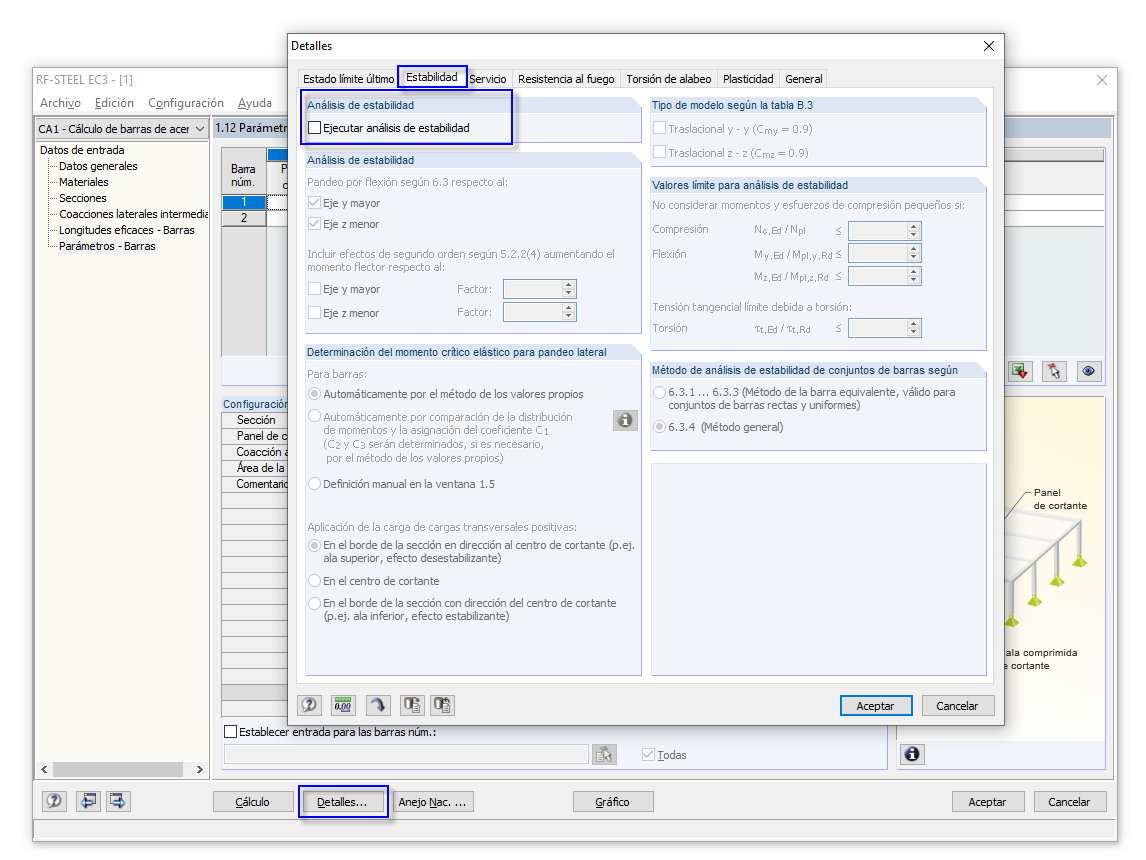This screenshot has width=1146, height=860.
Task: Toggle Eje z menor buckling checkbox
Action: coord(314,224)
